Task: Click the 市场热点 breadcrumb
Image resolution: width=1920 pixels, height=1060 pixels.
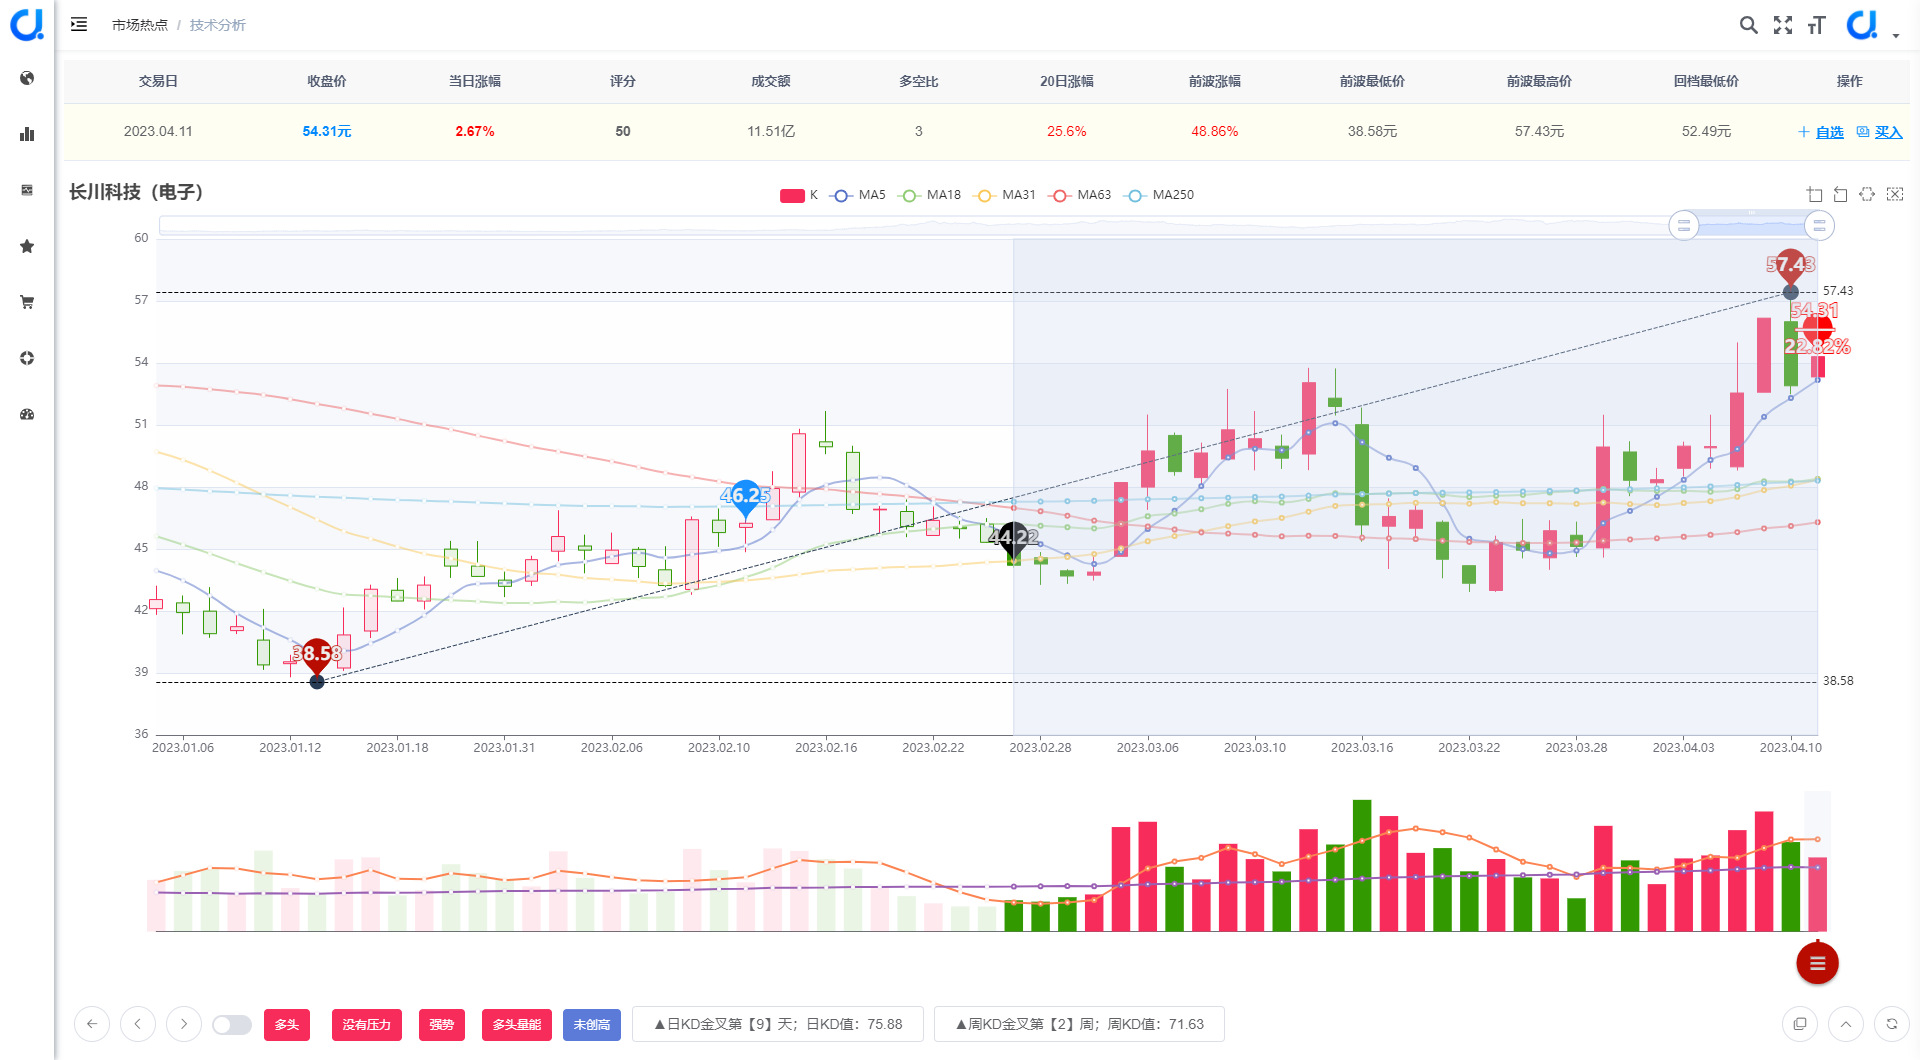Action: click(140, 25)
